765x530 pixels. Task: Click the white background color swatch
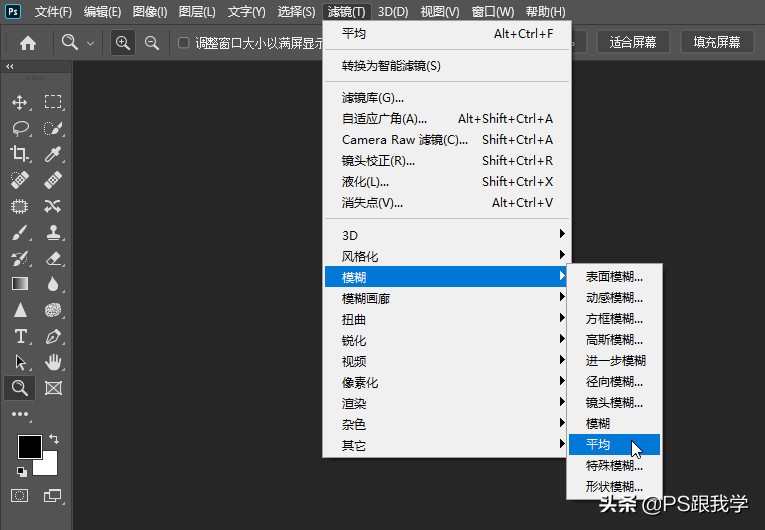[49, 466]
